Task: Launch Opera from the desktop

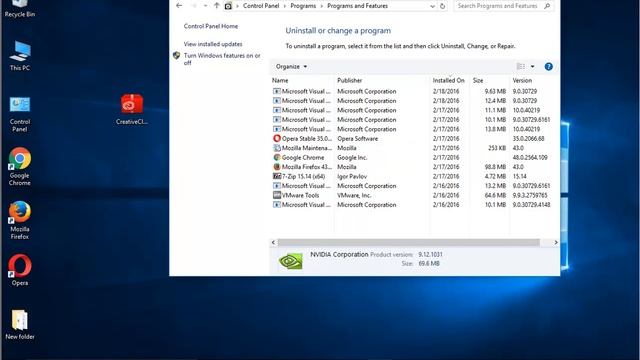Action: tap(20, 270)
